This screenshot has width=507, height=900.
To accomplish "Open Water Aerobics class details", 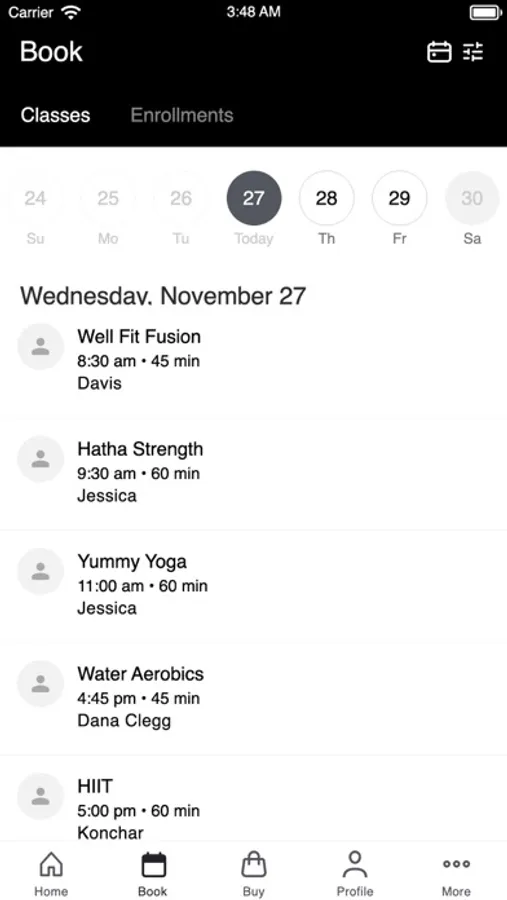I will click(253, 699).
